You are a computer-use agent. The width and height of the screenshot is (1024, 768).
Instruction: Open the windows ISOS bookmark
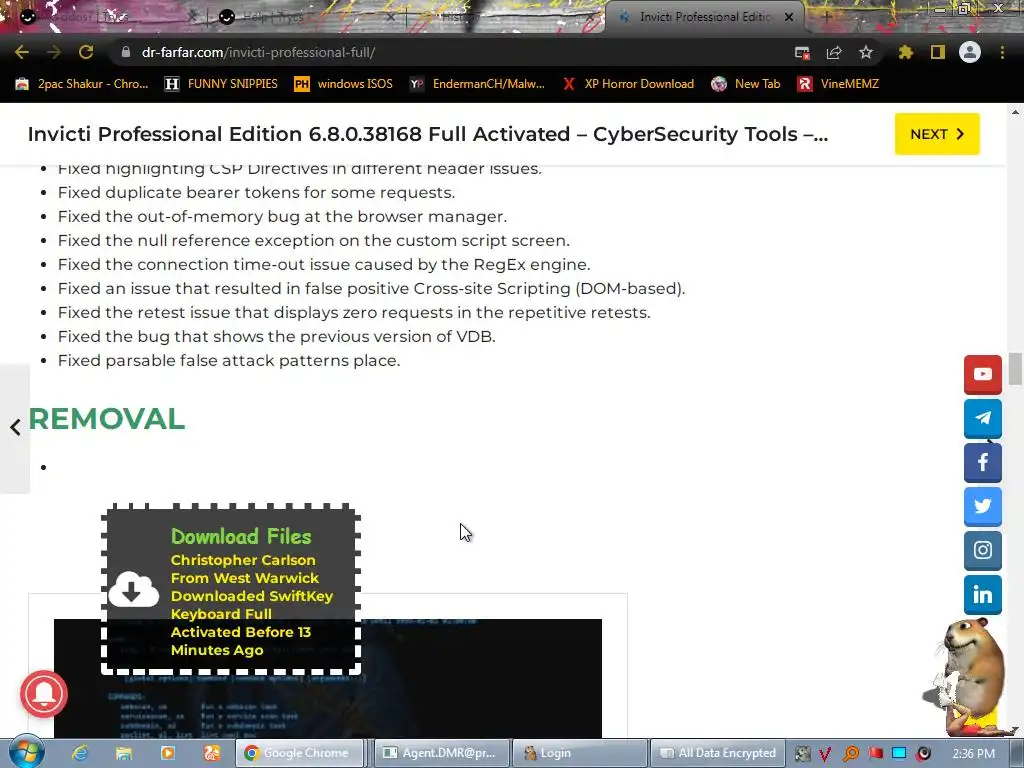coord(344,84)
